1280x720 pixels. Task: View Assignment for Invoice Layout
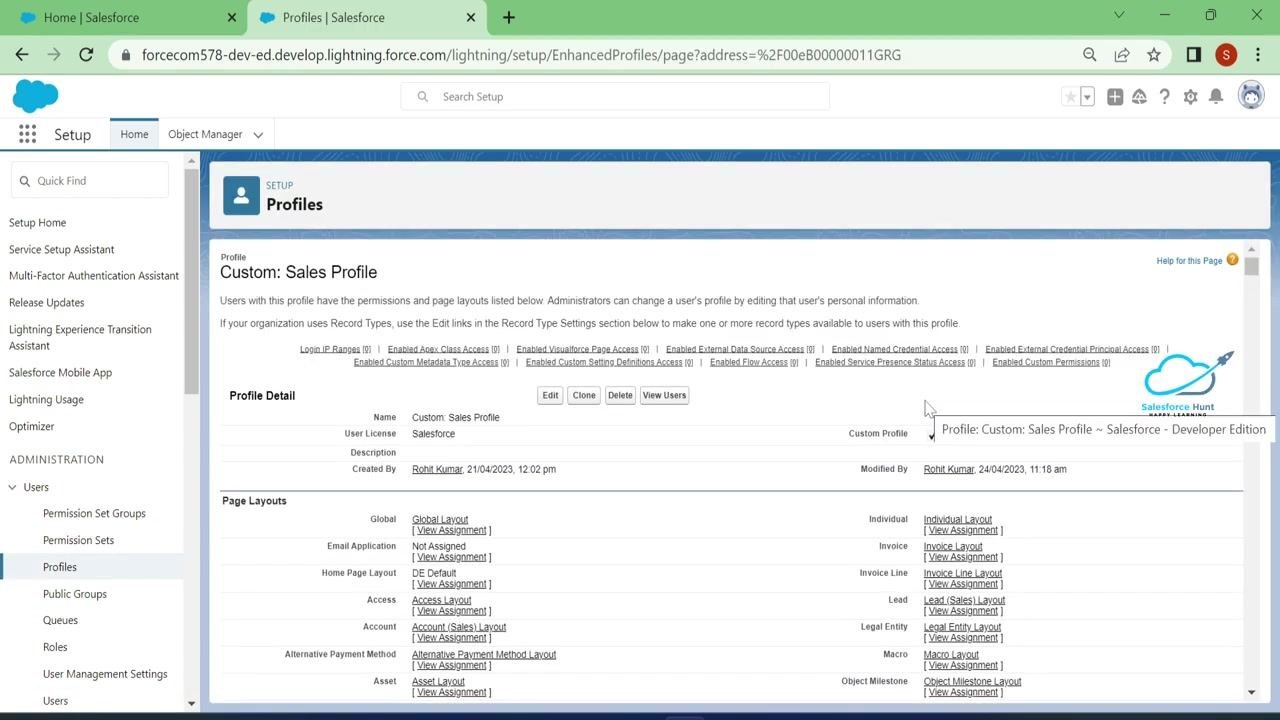(x=963, y=557)
